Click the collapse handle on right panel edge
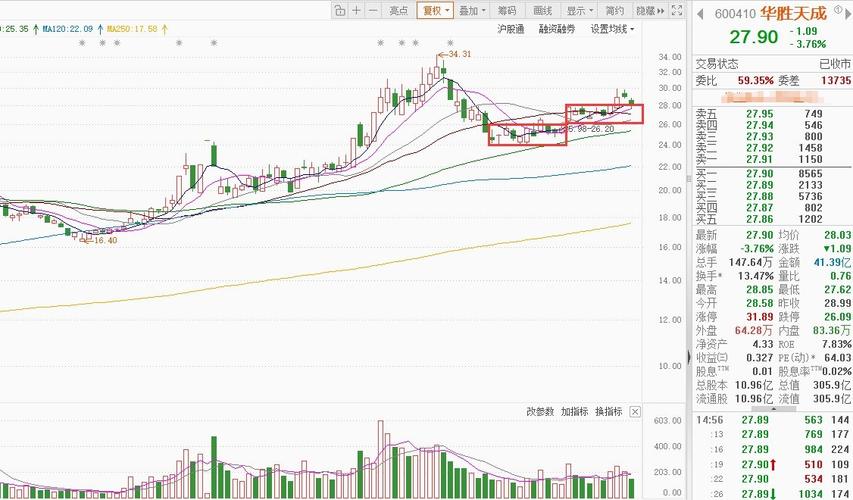Viewport: 853px width, 500px height. pos(690,357)
